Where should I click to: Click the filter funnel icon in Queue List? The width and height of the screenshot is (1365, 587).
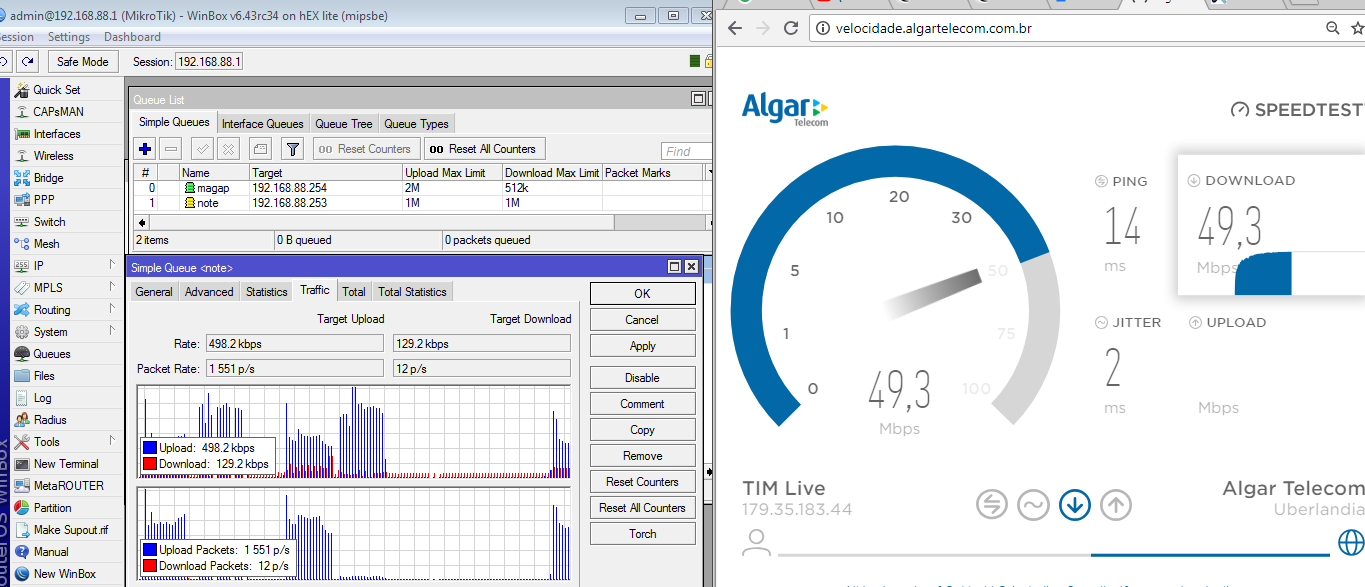click(292, 149)
